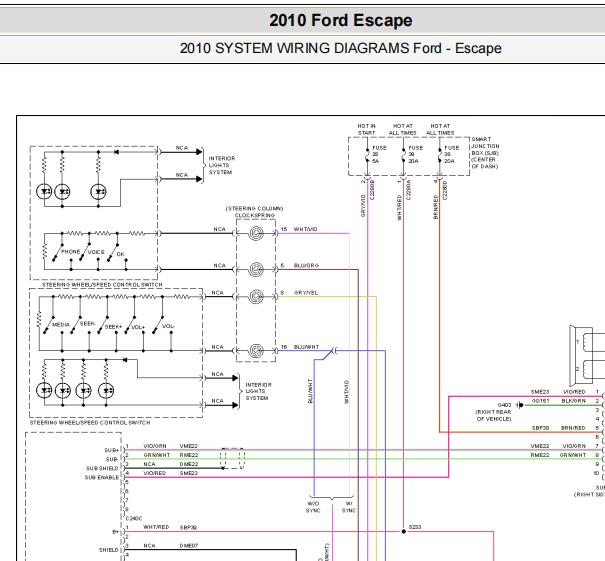Viewport: 605px width, 561px height.
Task: Select the "SMART JUNCTION BOX (SJB)" label
Action: click(485, 146)
